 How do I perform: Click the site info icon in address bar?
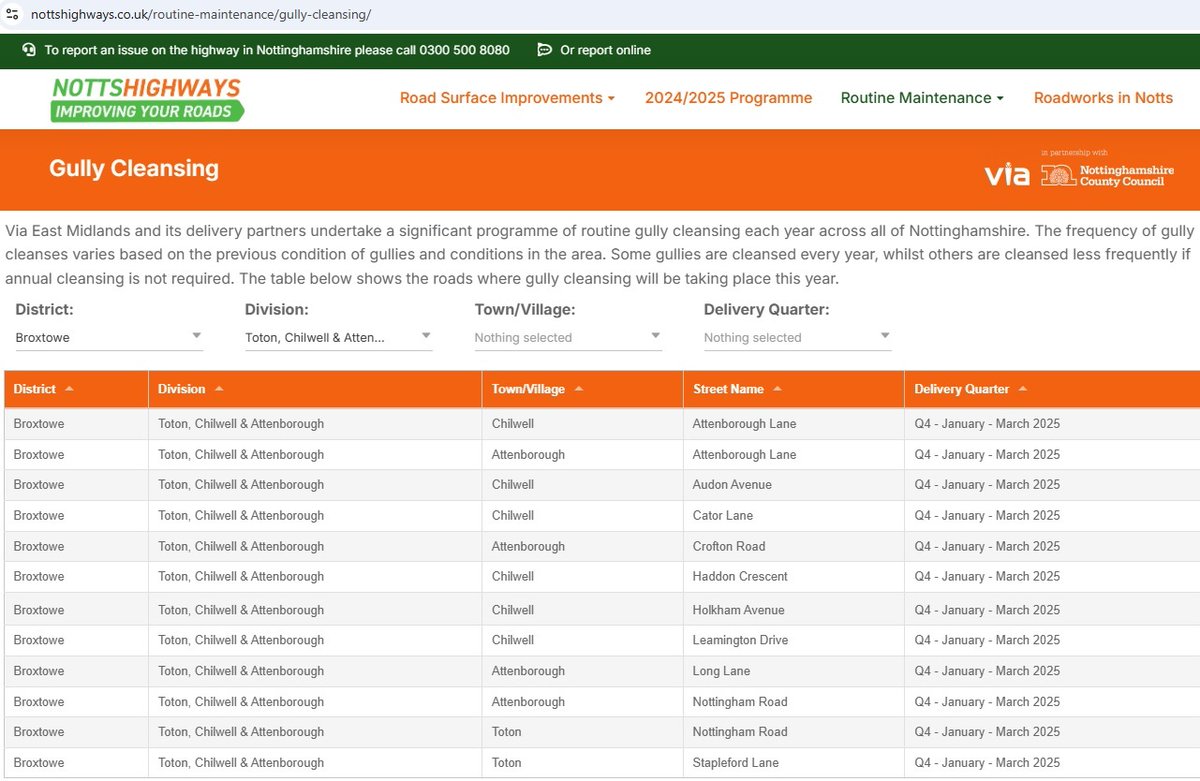12,15
